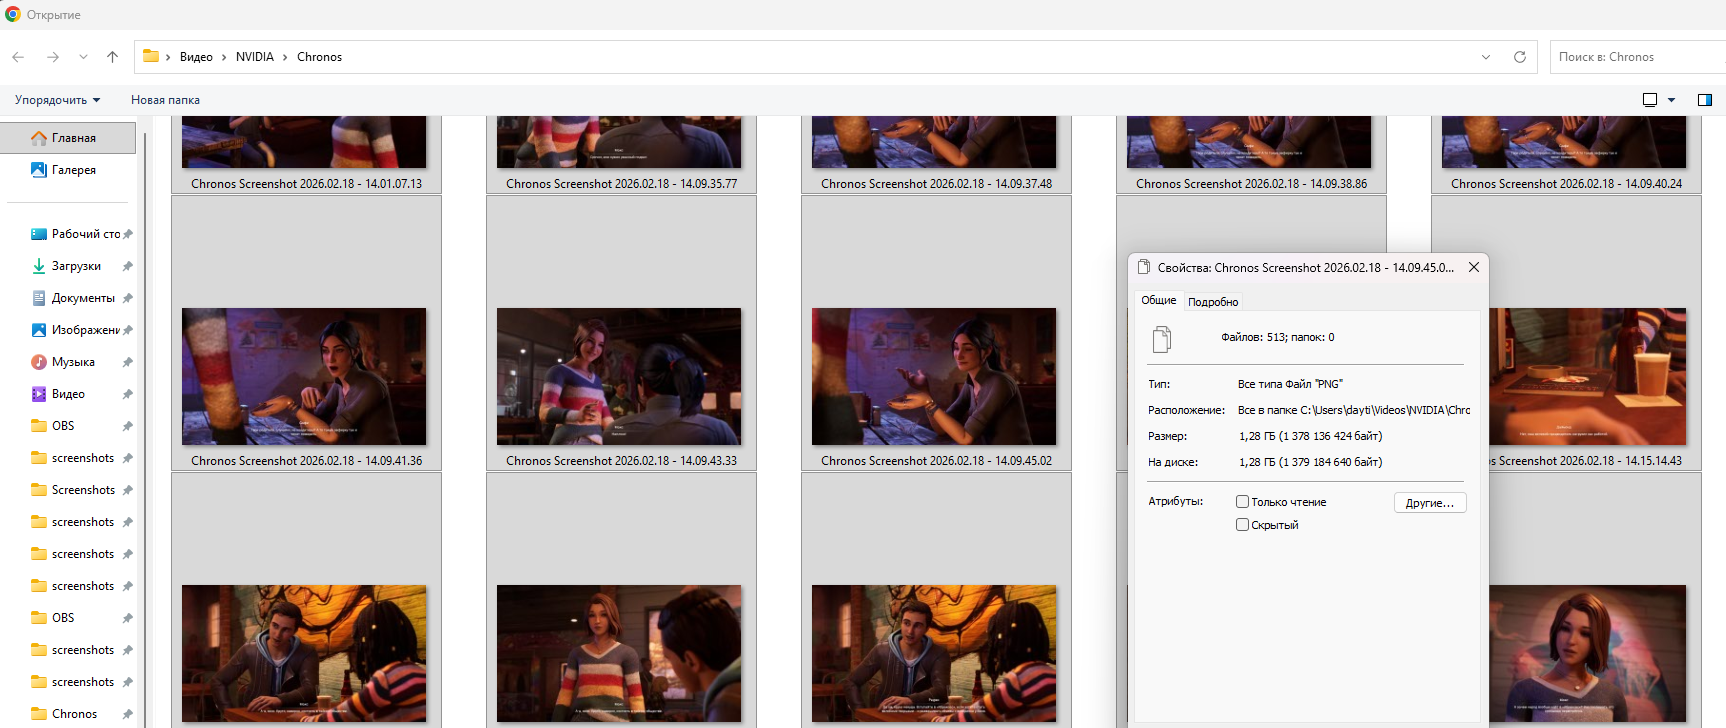Check the Скрытый attribute checkbox
1726x728 pixels.
tap(1242, 525)
